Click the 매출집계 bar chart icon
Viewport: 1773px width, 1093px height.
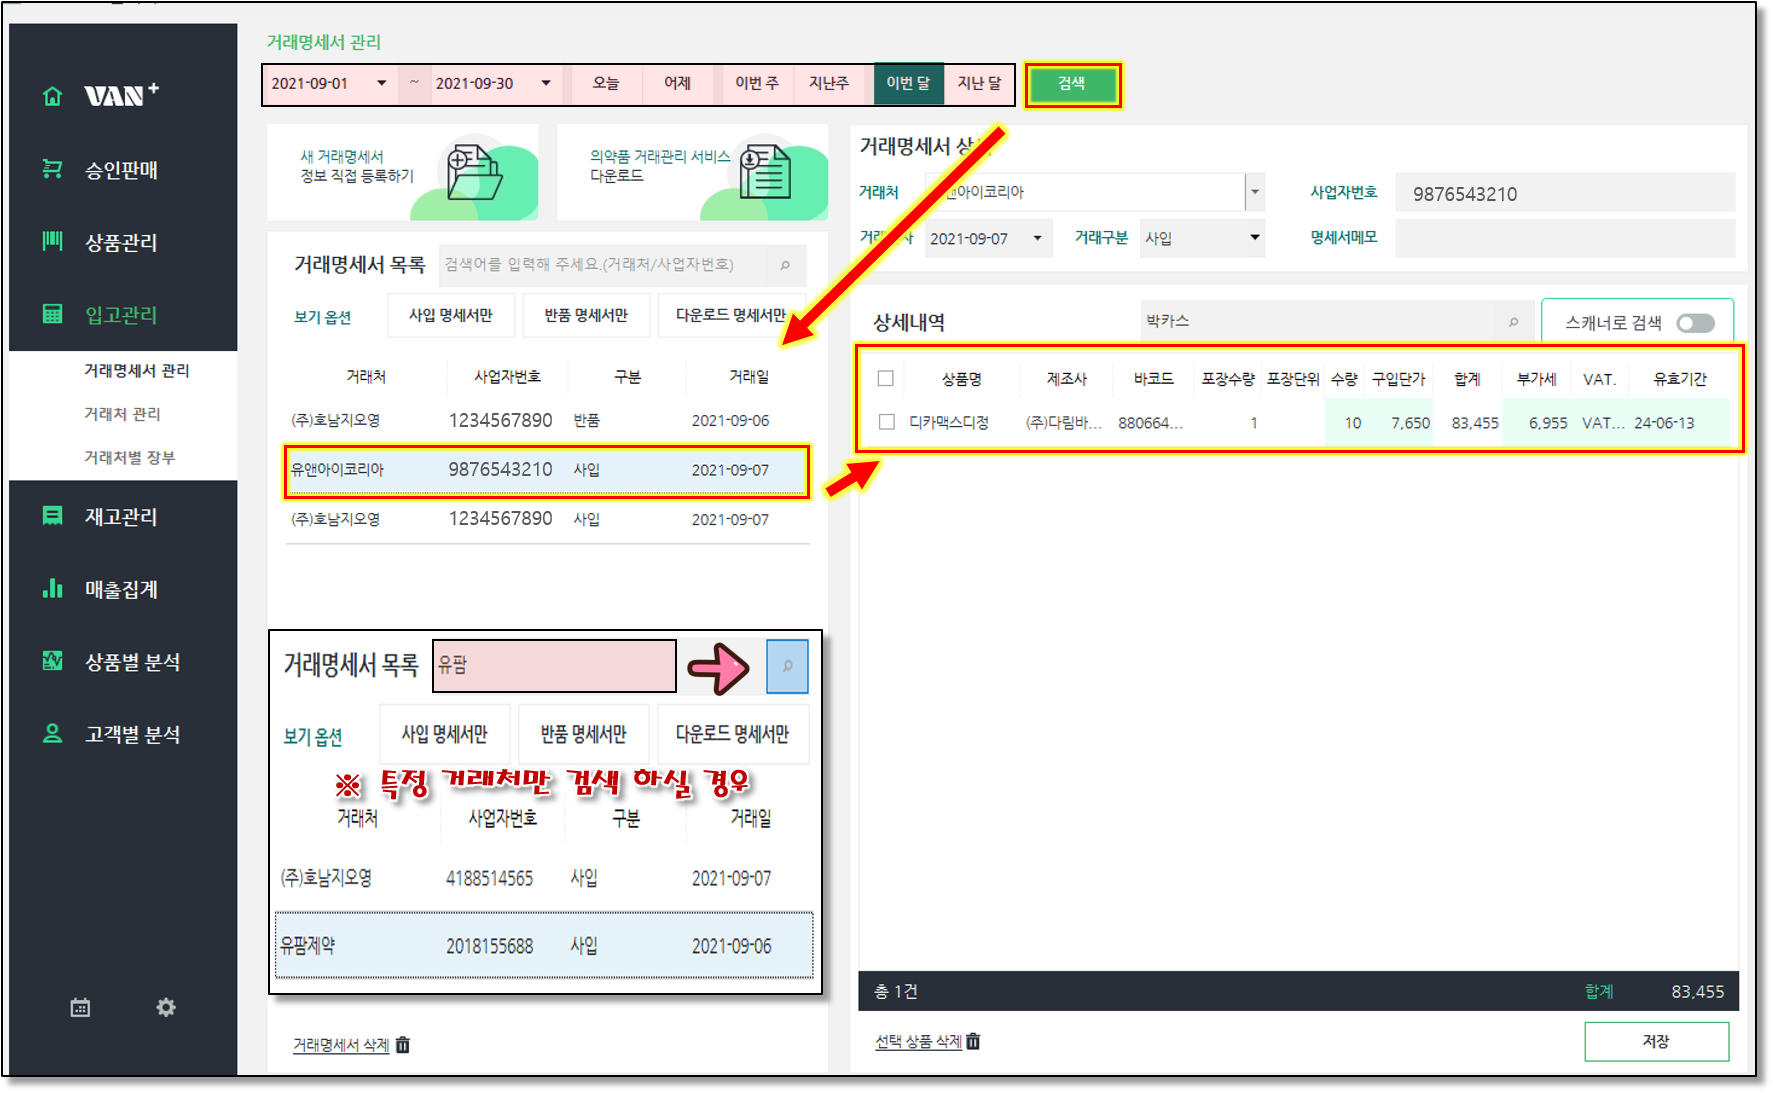[x=52, y=588]
